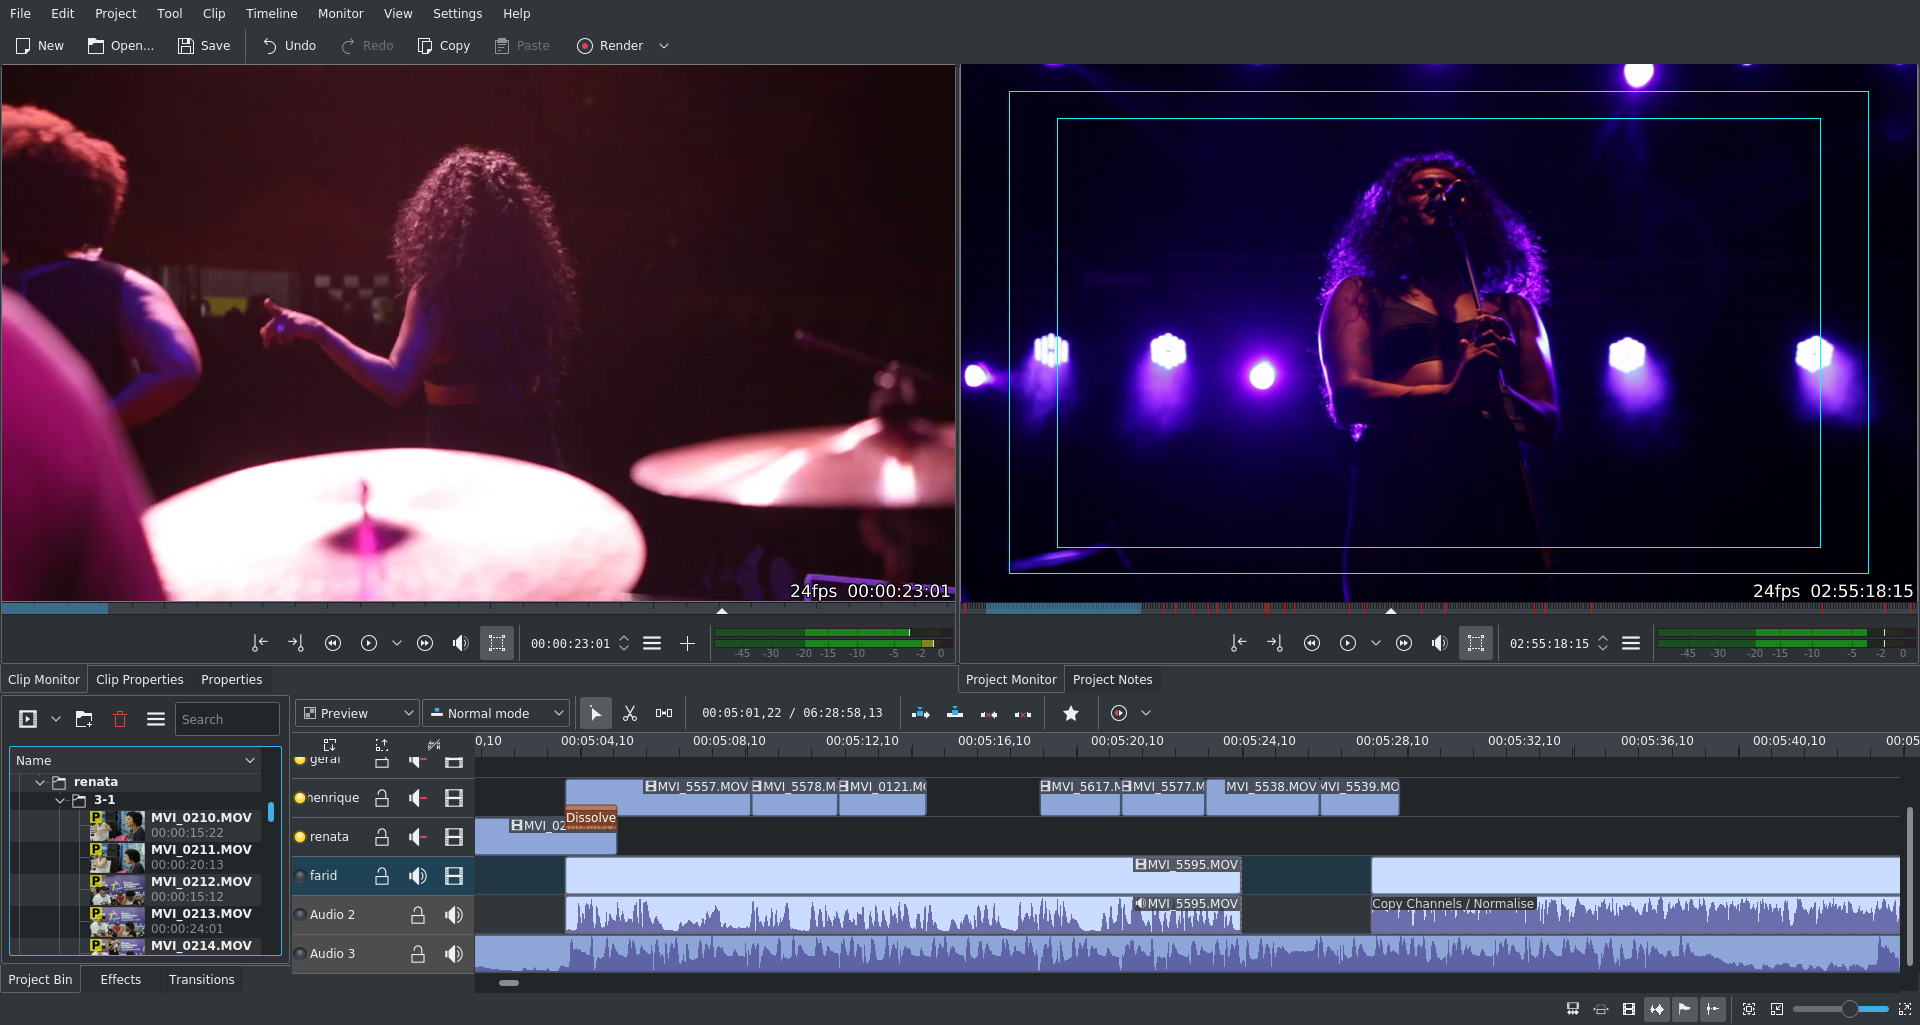Hide video on the henrique track
The image size is (1920, 1025).
(454, 797)
